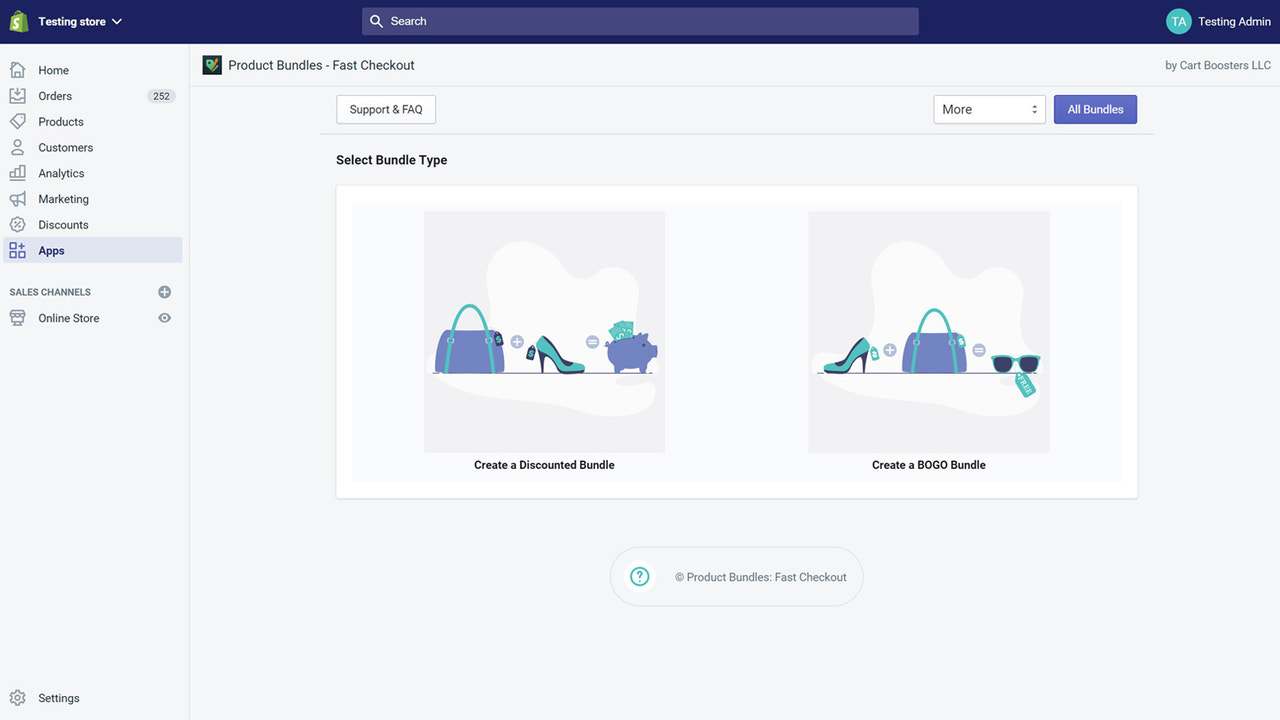Open help via the question mark icon
The height and width of the screenshot is (720, 1280).
[x=639, y=576]
